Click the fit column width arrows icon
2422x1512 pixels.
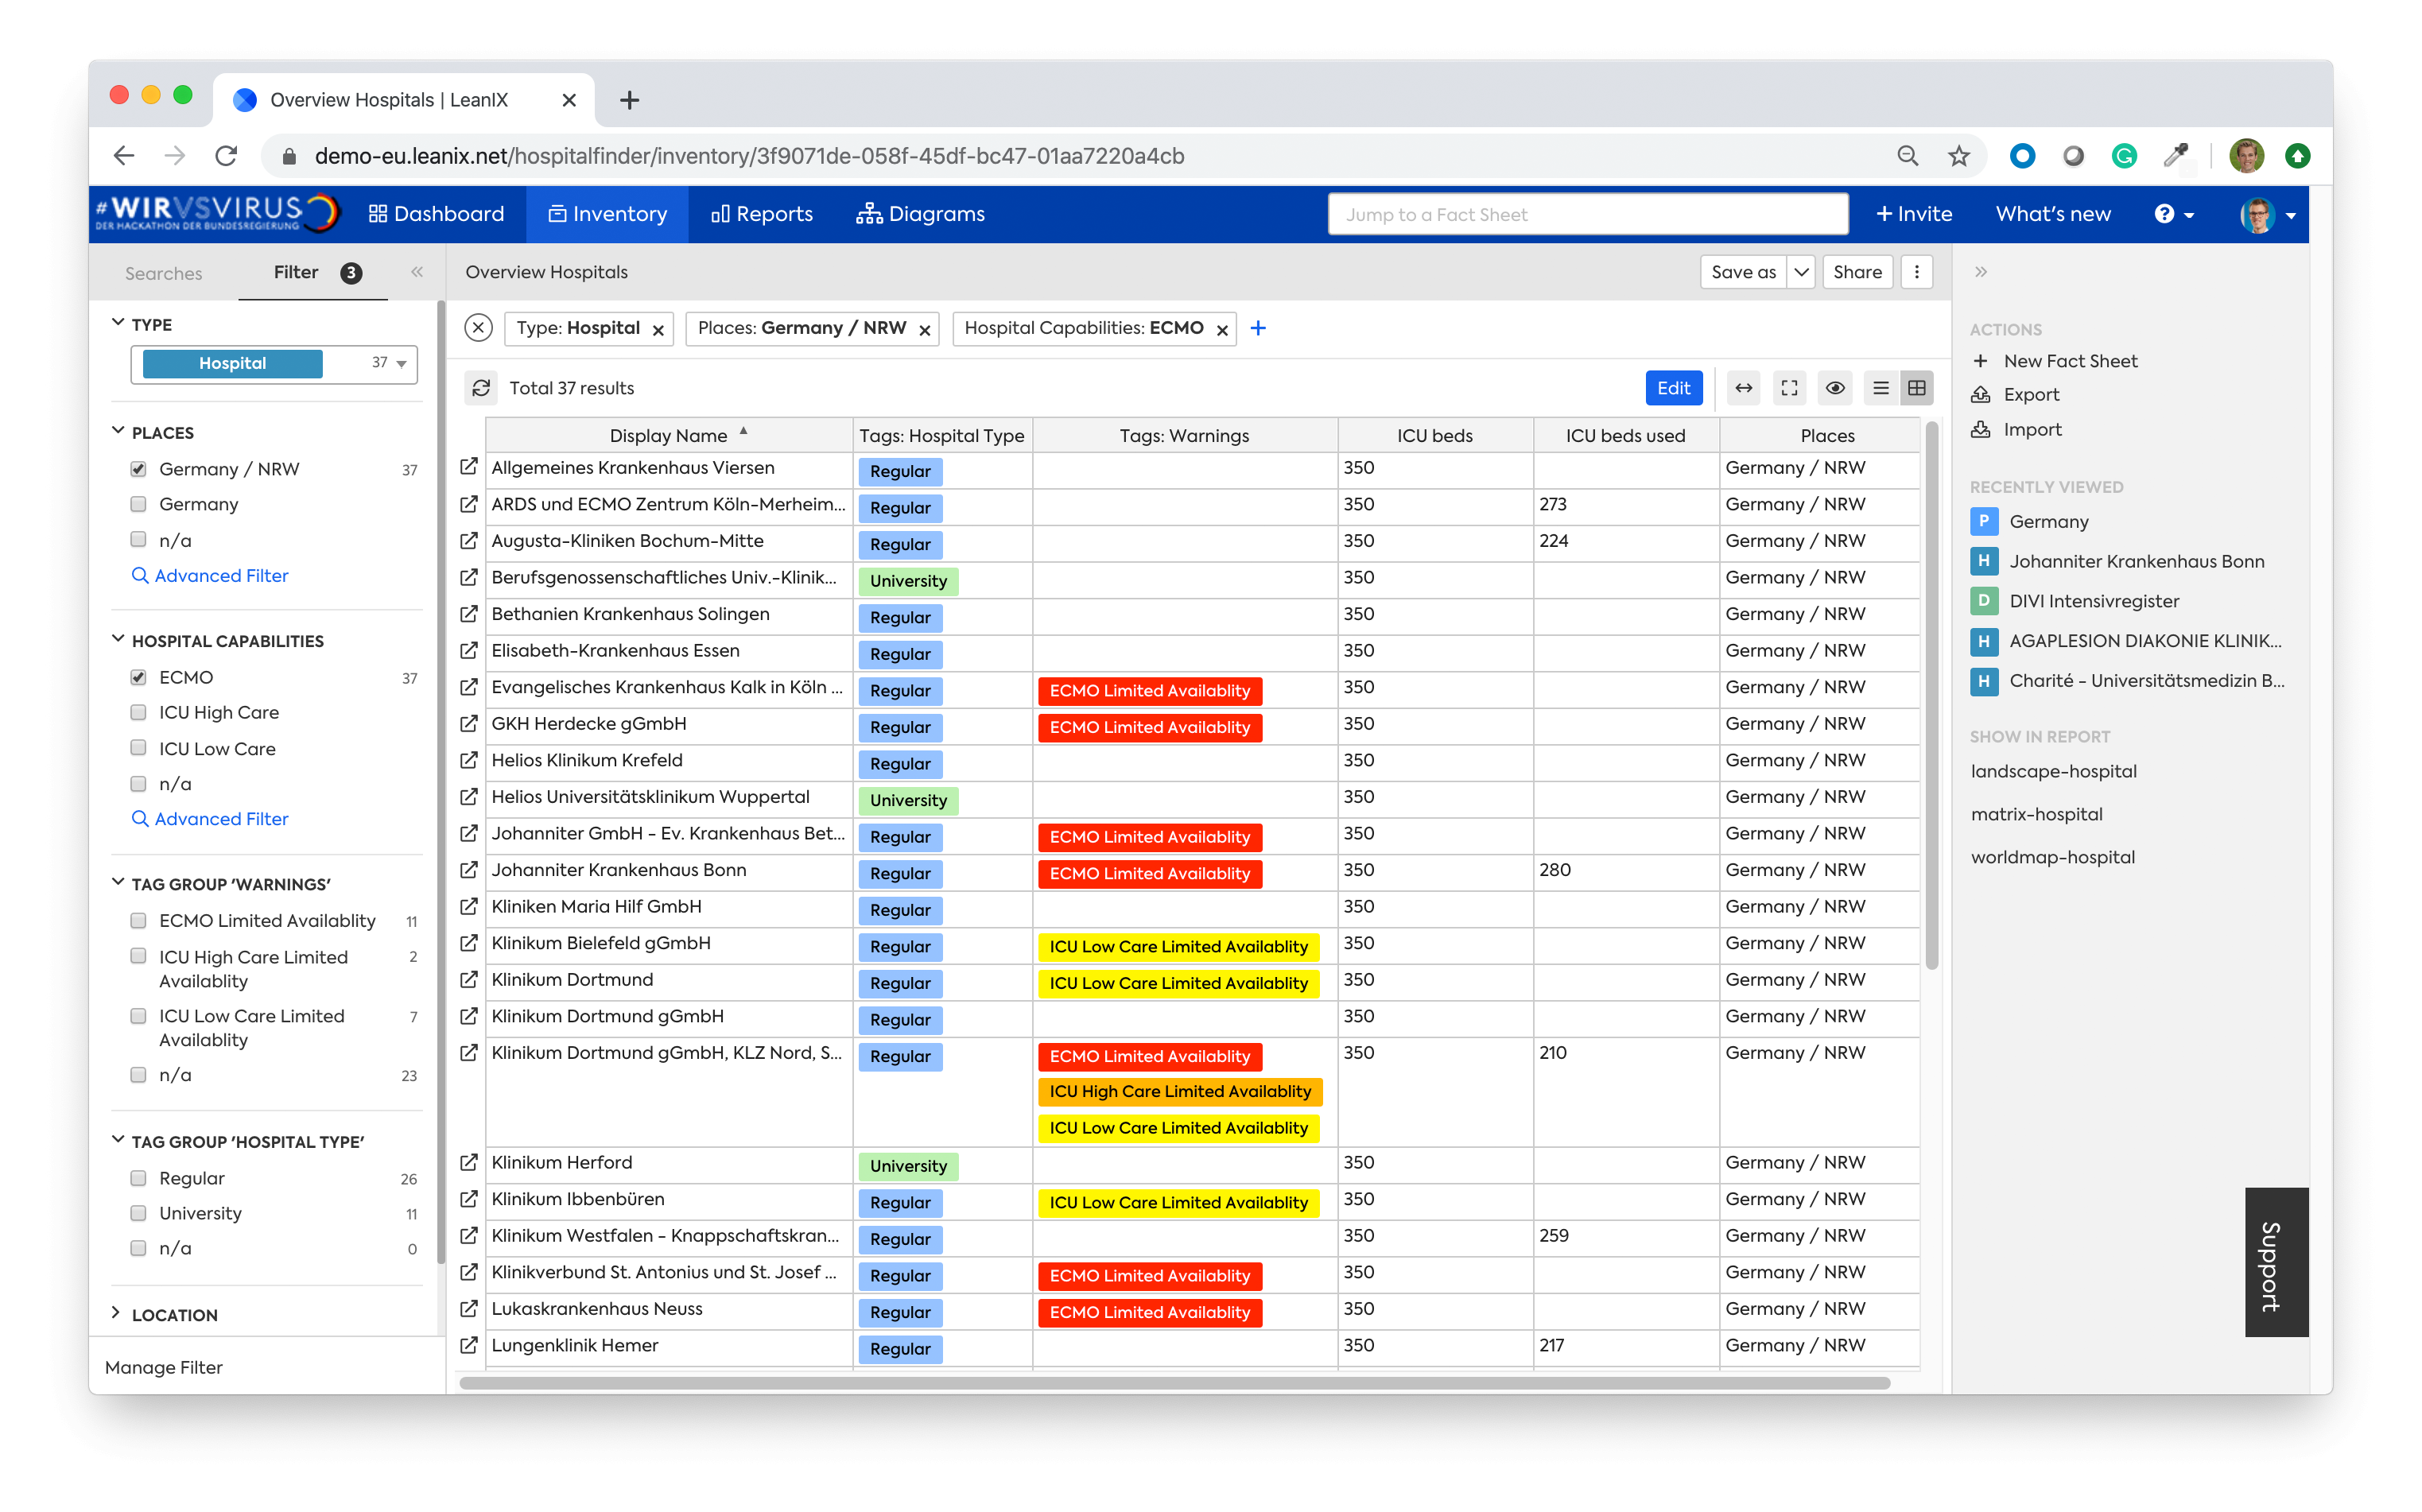[x=1743, y=388]
